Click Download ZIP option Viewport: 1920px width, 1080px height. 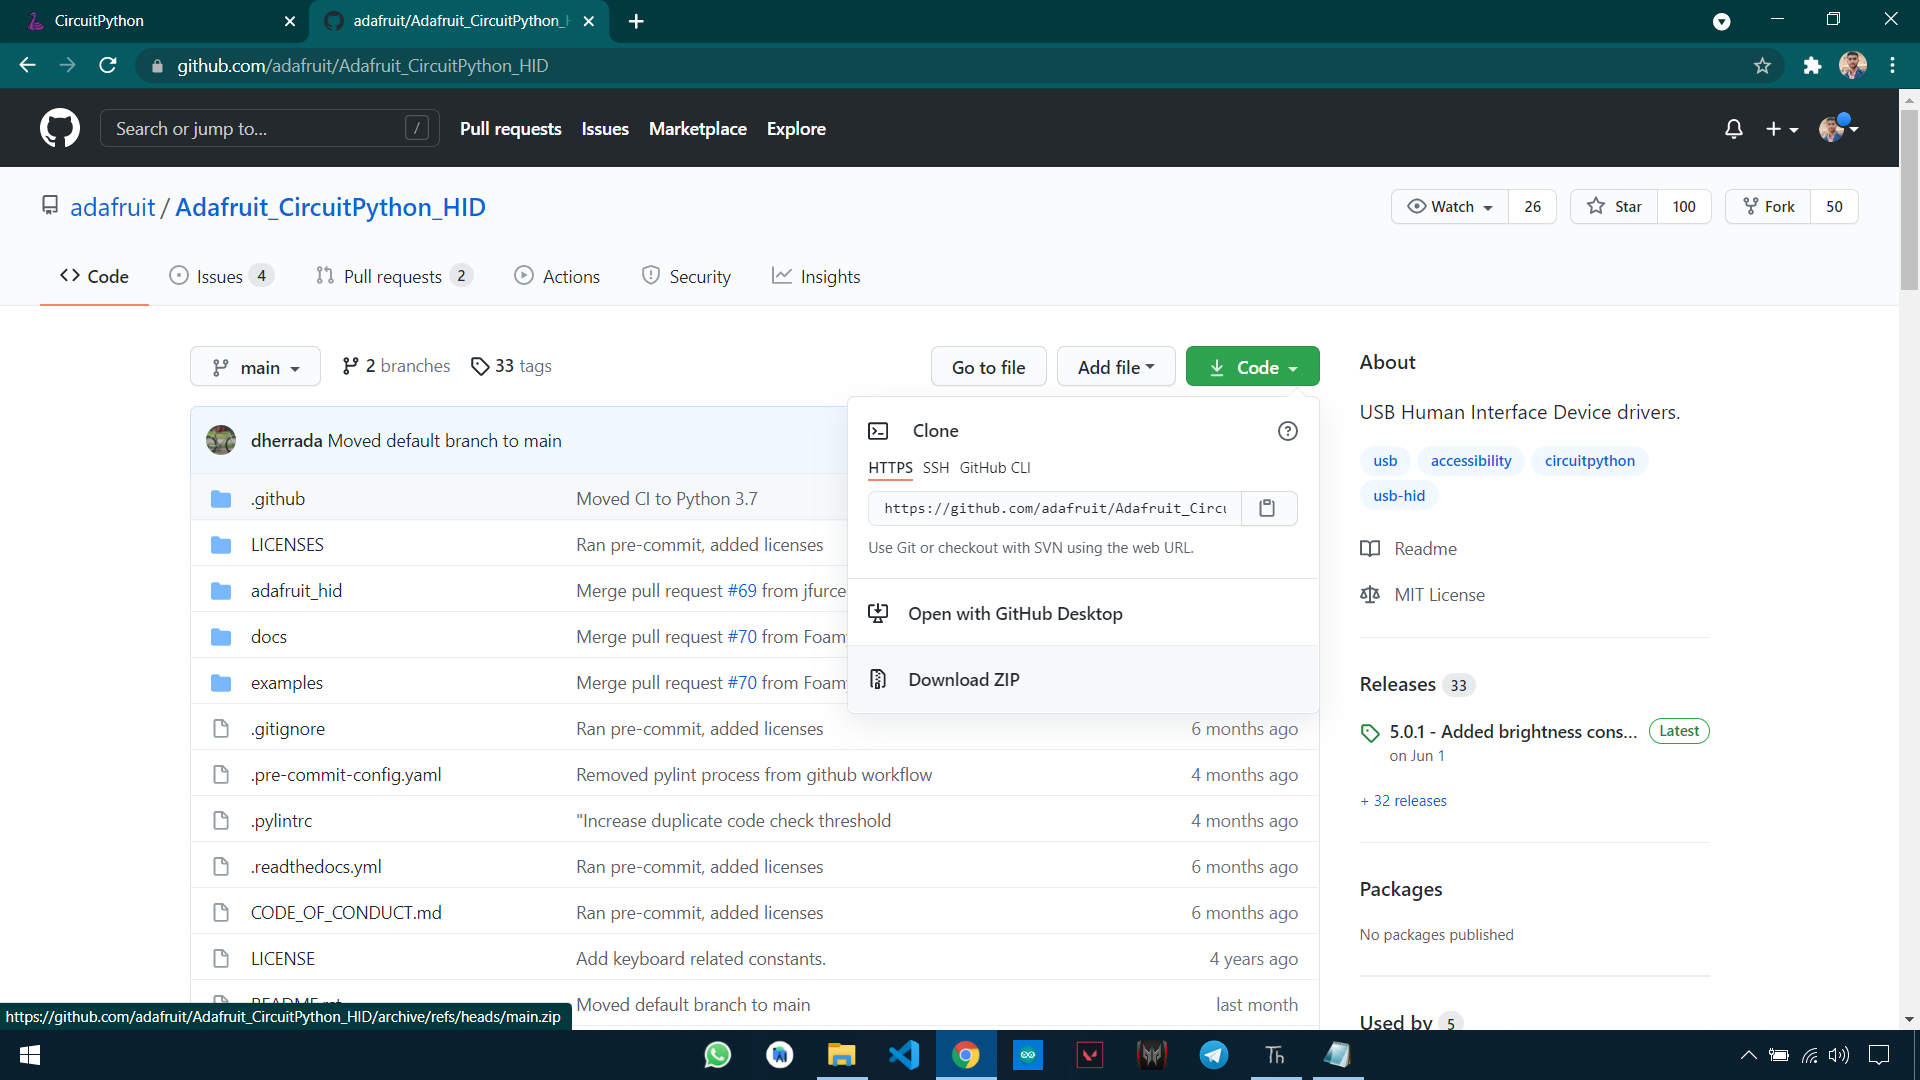[963, 680]
